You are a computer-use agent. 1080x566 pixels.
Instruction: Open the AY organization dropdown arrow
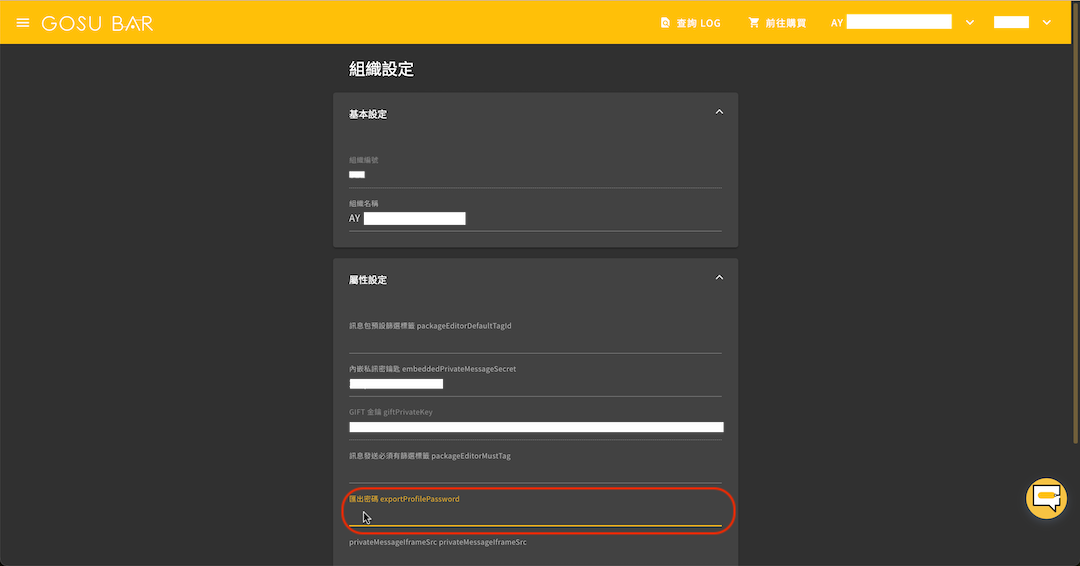(970, 23)
